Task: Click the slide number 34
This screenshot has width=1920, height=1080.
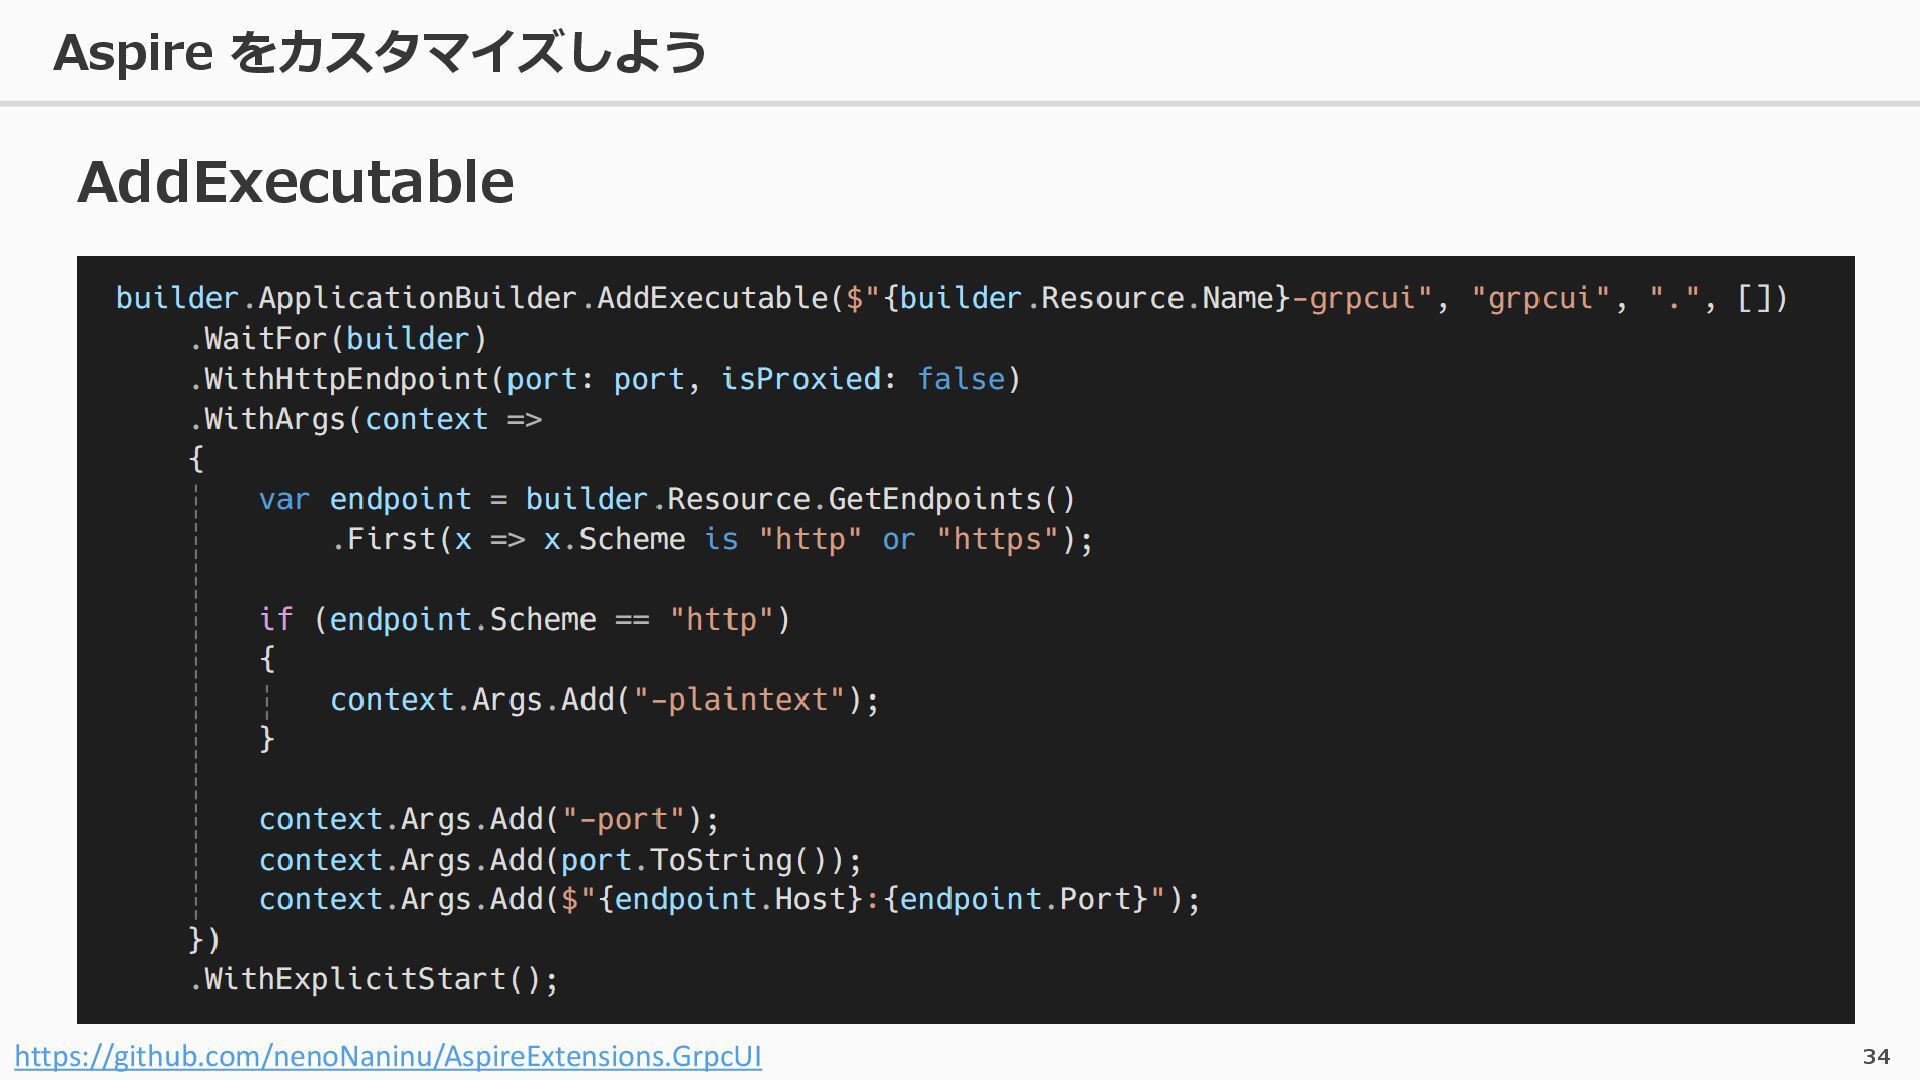Action: coord(1876,1056)
